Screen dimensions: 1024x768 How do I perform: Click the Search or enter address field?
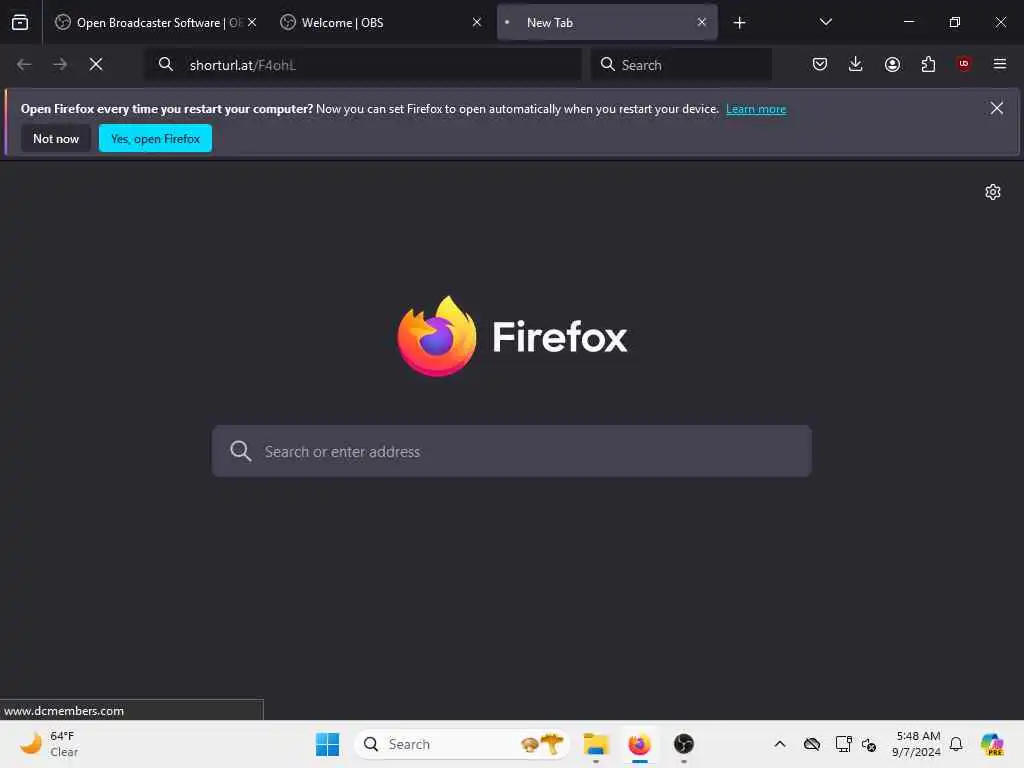click(512, 451)
